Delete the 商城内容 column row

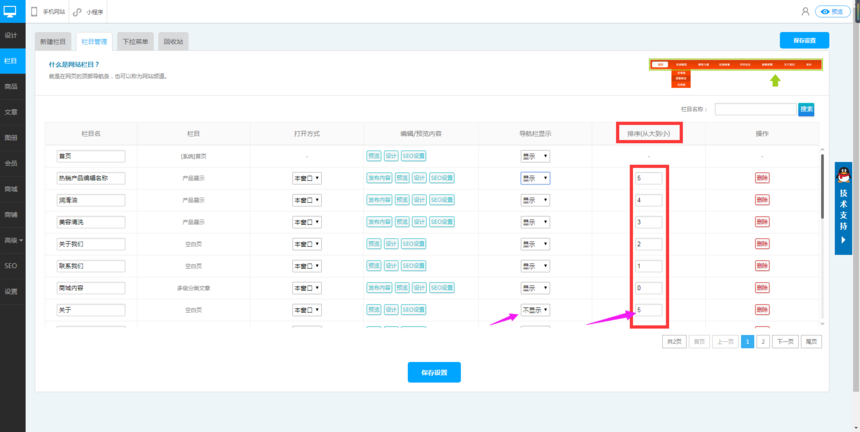tap(762, 288)
